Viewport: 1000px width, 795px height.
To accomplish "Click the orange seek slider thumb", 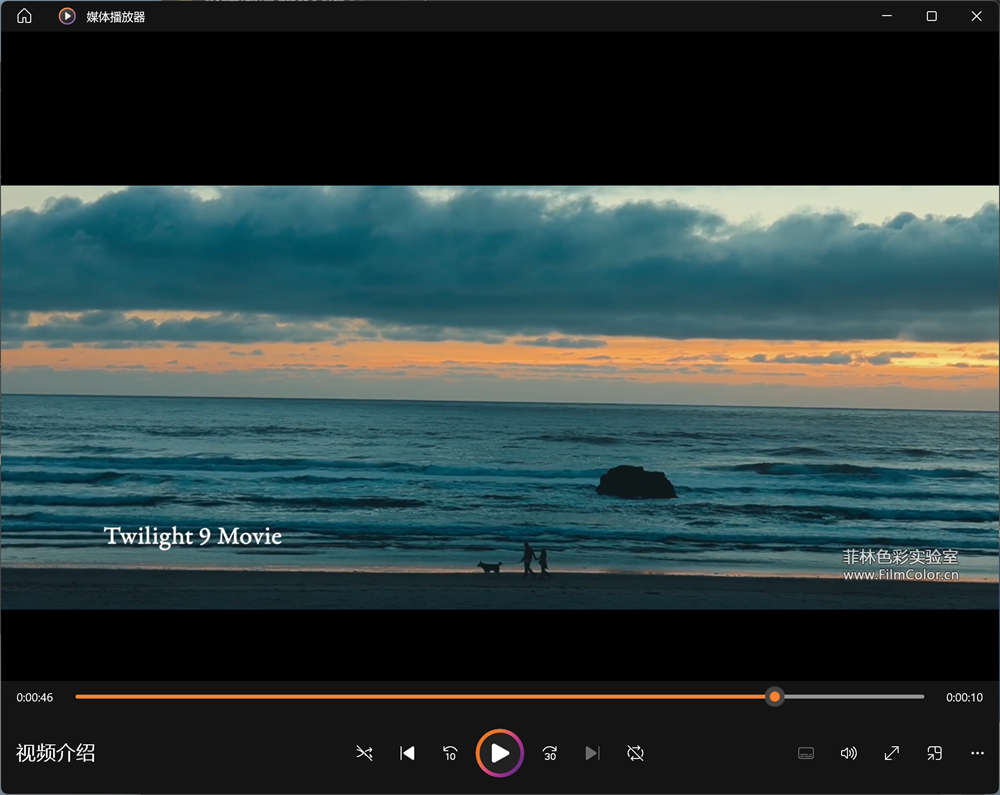I will pos(774,697).
